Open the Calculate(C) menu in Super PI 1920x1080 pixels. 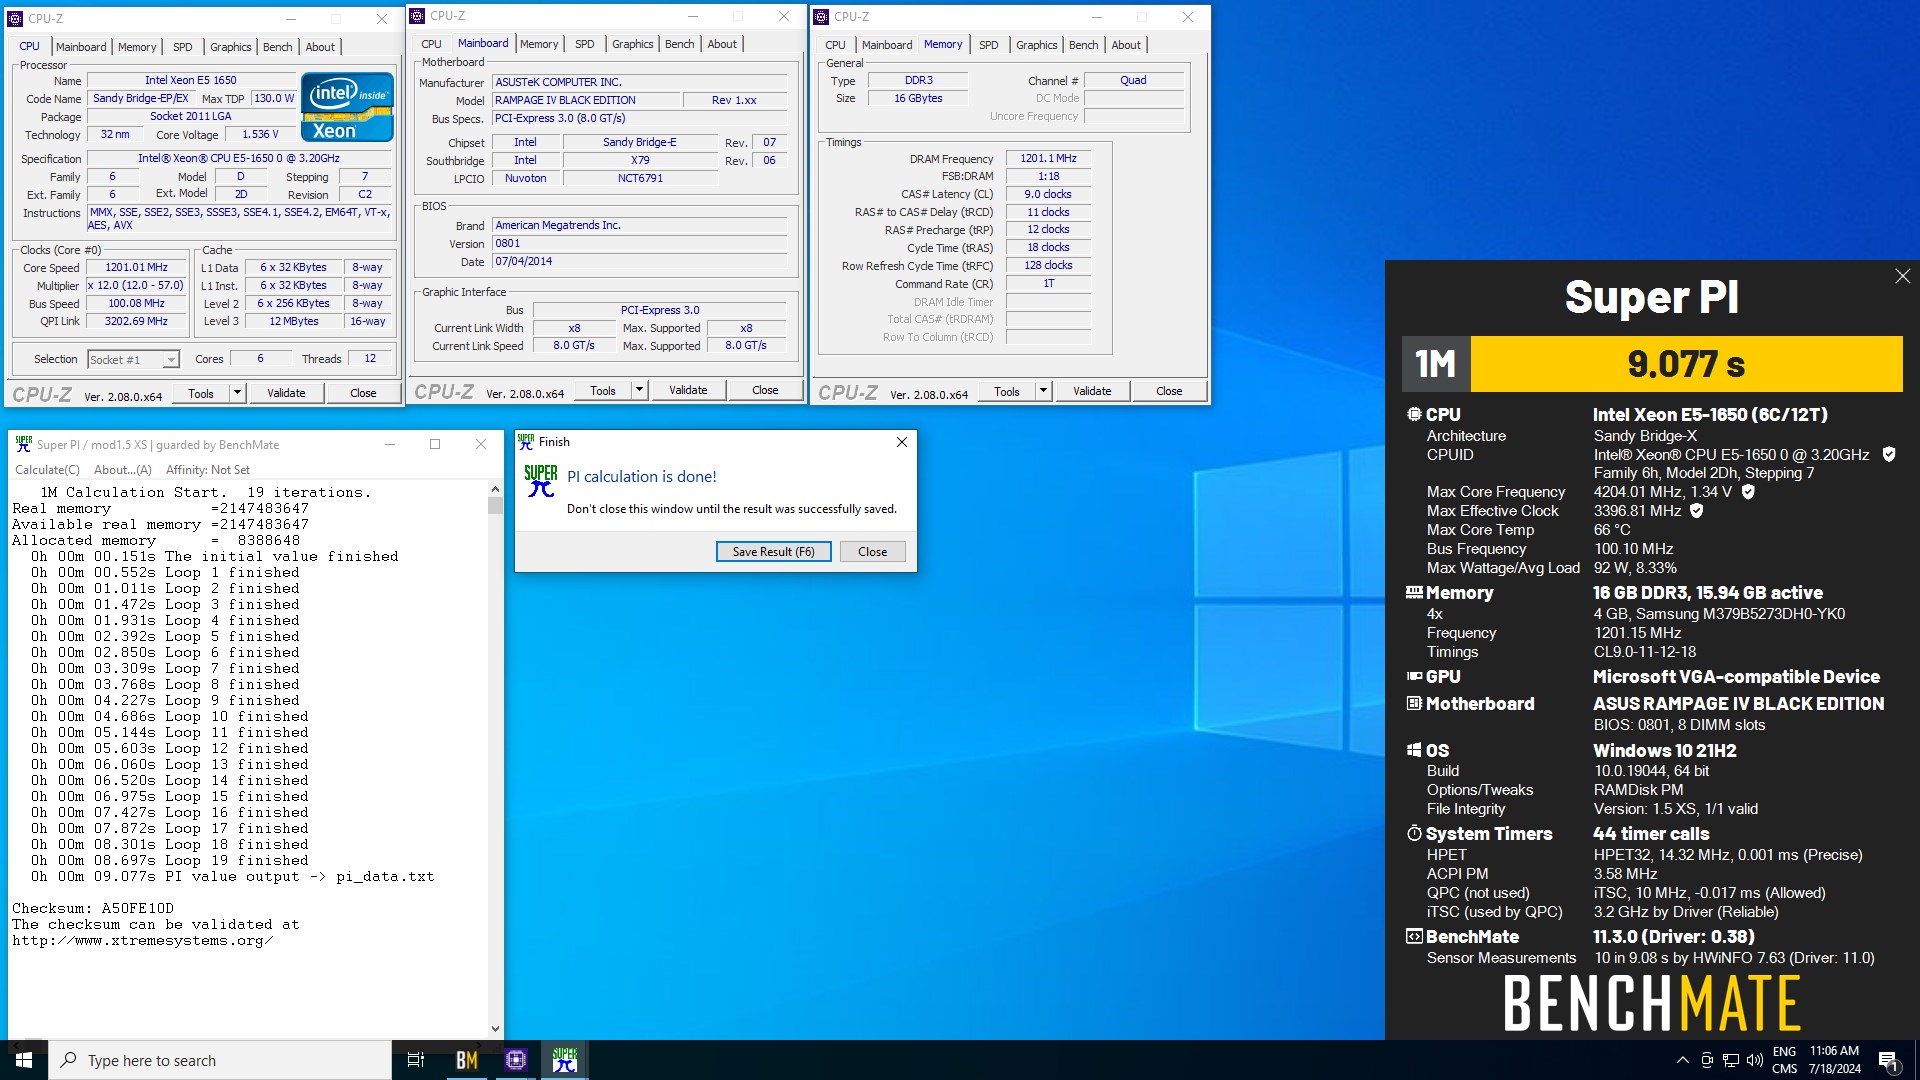(47, 470)
